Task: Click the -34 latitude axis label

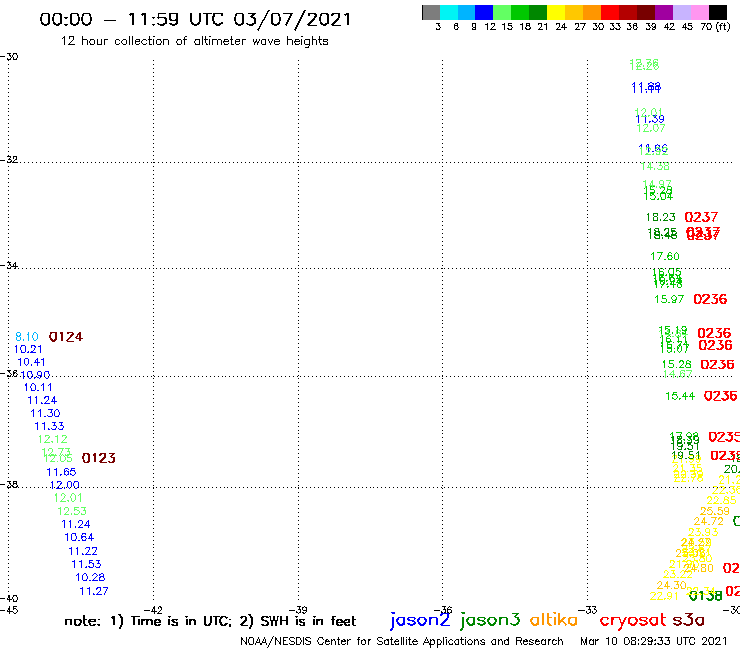Action: point(9,265)
